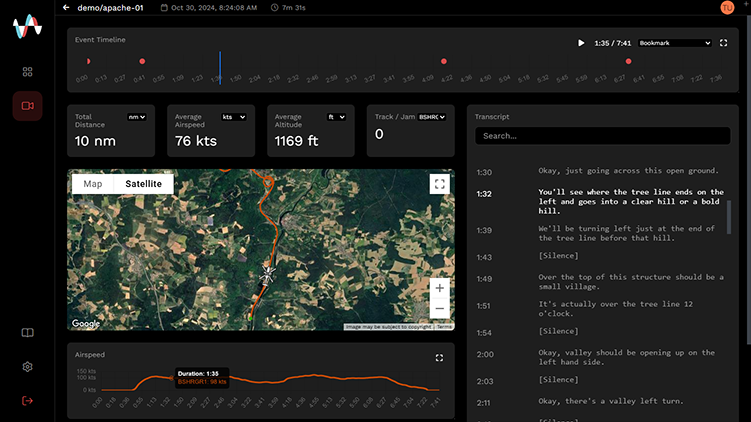This screenshot has height=422, width=751.
Task: Open the dashboard grid icon in sidebar
Action: [x=27, y=72]
